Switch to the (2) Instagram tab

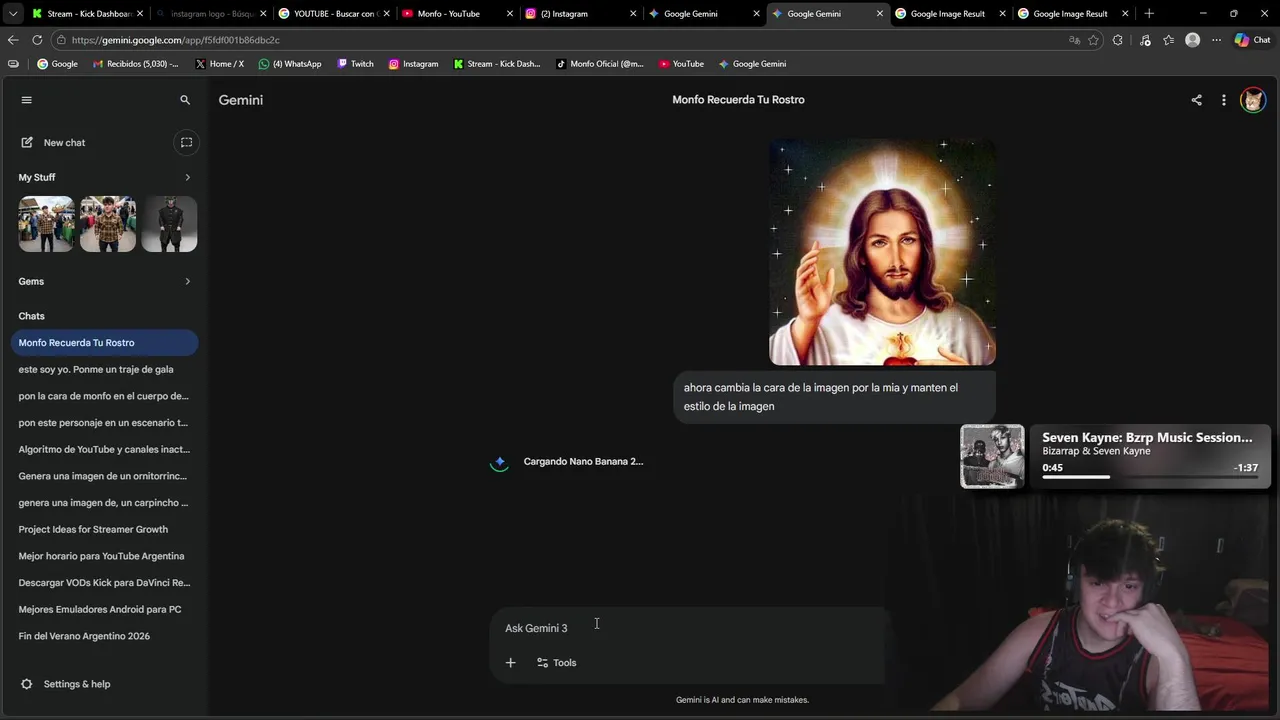click(x=580, y=14)
